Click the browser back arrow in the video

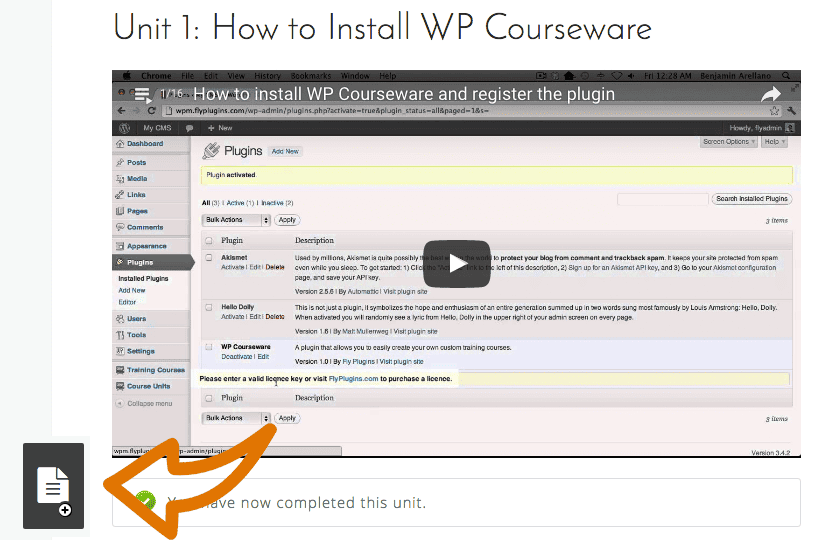(x=121, y=111)
